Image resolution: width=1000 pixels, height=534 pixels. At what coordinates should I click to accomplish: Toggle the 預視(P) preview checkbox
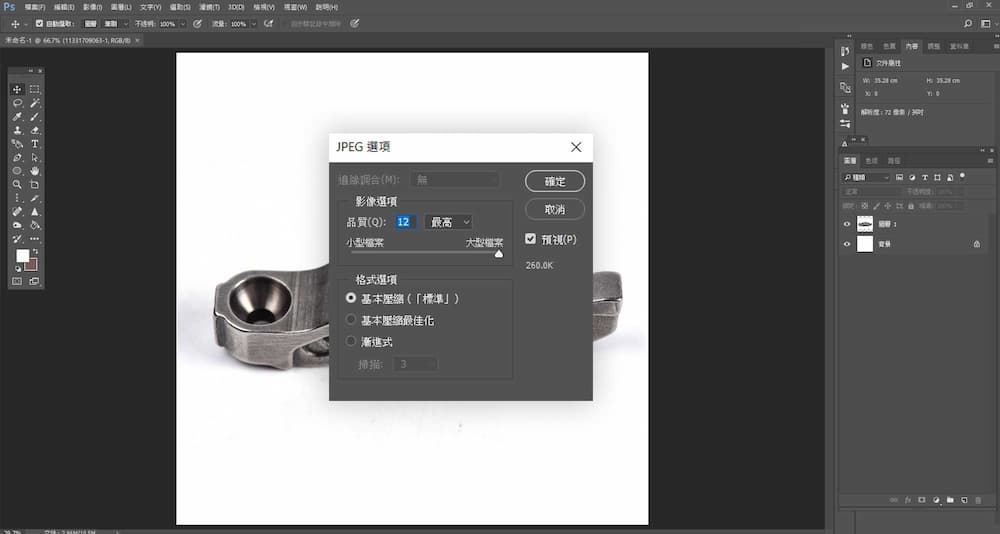click(530, 239)
